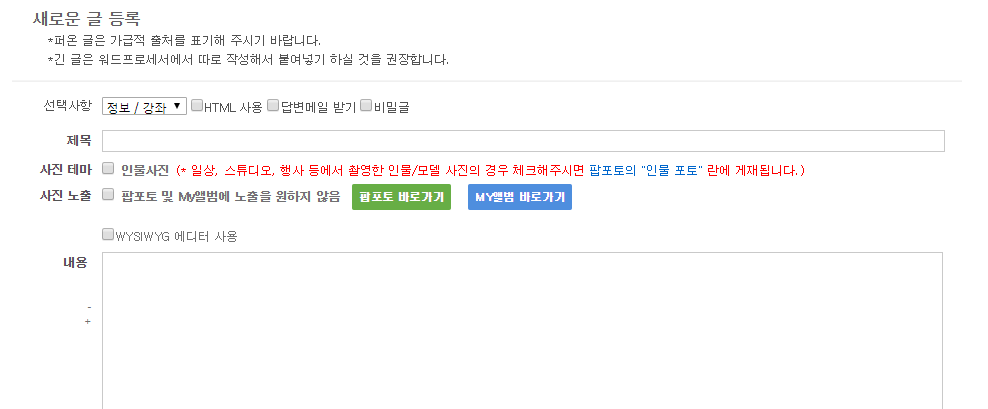This screenshot has width=988, height=409.
Task: Enable the WYSIWYG 에디터 사용 checkbox
Action: coord(108,235)
